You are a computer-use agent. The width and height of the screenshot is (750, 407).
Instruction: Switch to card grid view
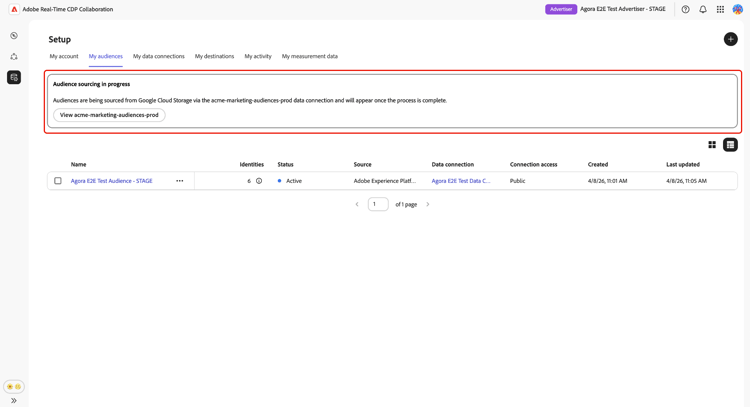tap(712, 144)
